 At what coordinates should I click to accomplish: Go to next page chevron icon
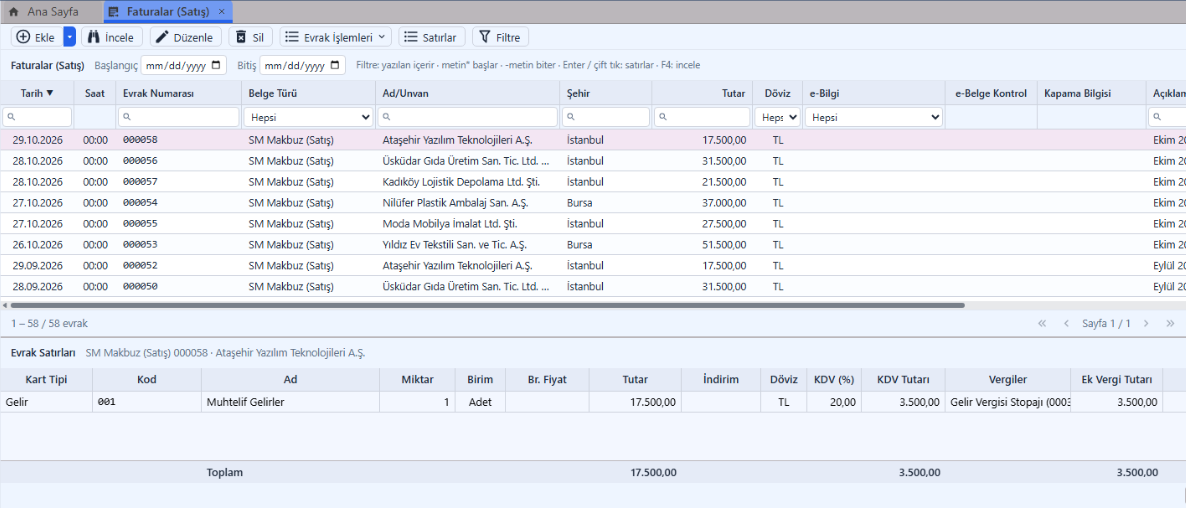pyautogui.click(x=1146, y=324)
